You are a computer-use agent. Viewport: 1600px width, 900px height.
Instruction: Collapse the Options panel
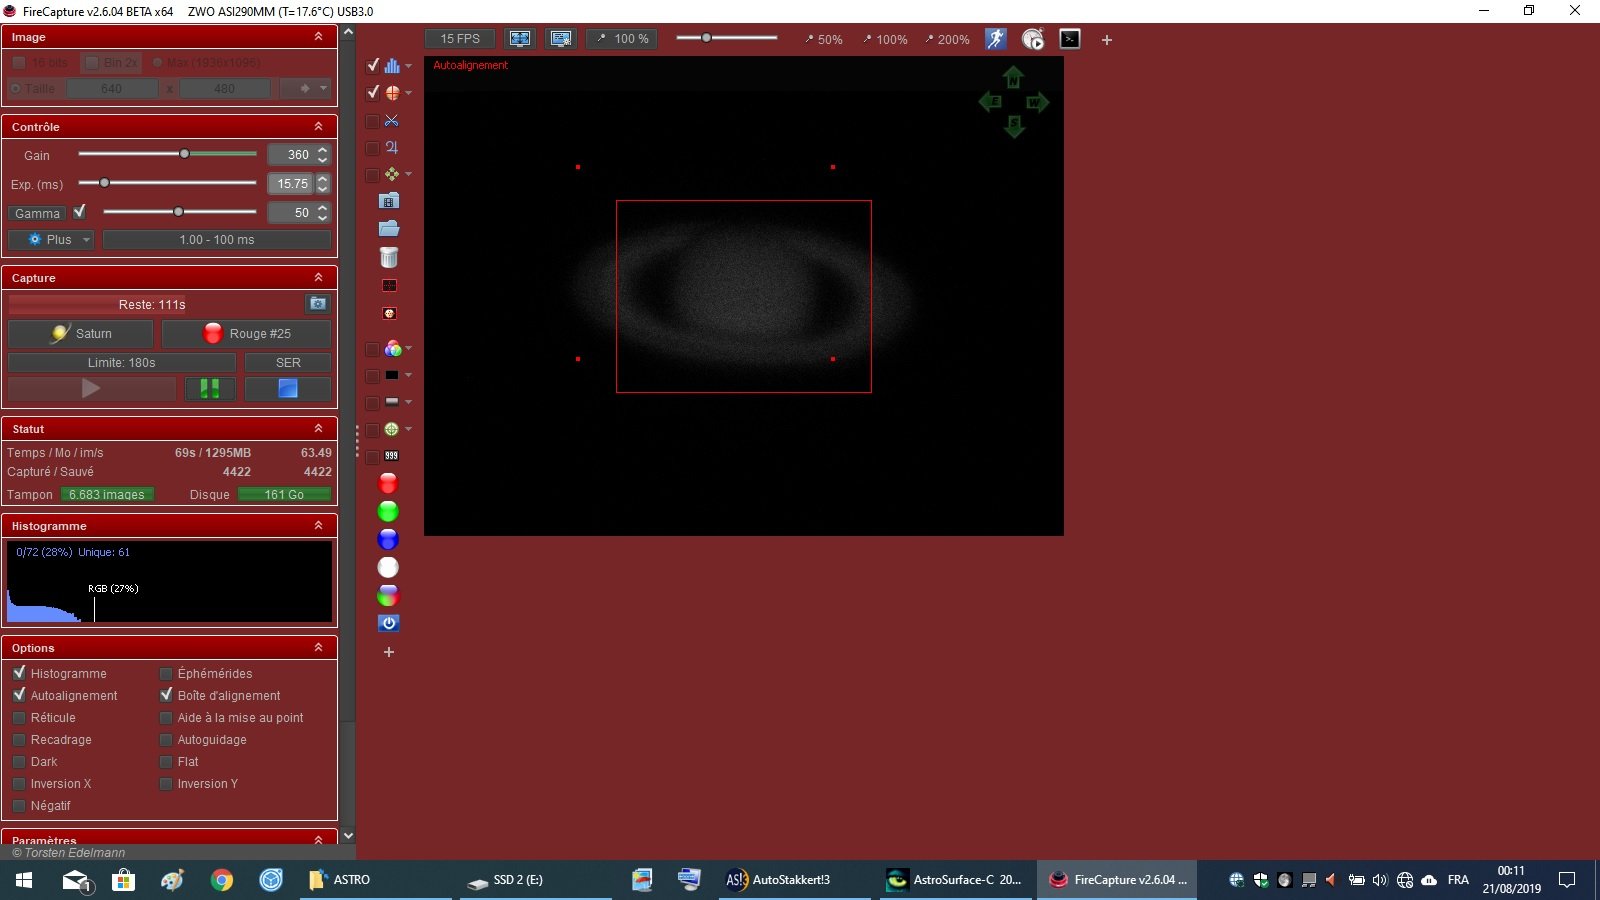coord(318,648)
